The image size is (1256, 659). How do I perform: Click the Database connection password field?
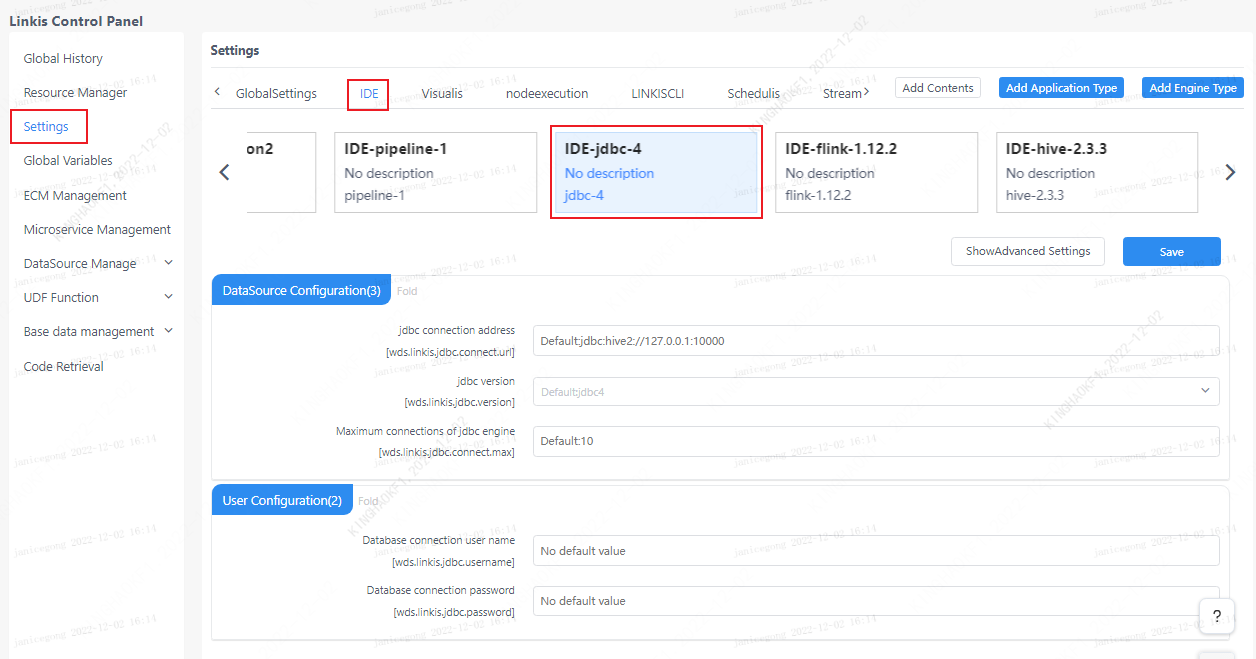pyautogui.click(x=875, y=601)
